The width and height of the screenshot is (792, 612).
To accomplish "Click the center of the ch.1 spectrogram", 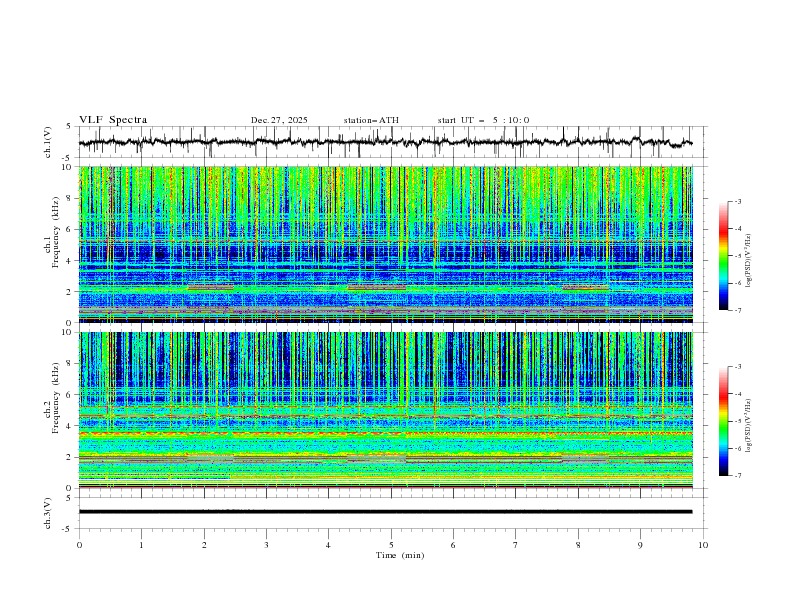I will [390, 244].
